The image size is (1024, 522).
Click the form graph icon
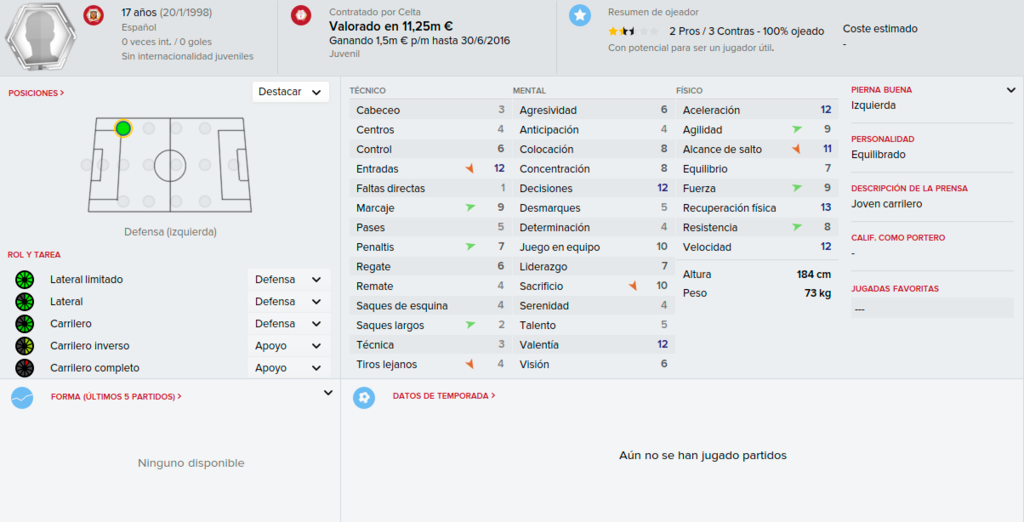[x=22, y=397]
